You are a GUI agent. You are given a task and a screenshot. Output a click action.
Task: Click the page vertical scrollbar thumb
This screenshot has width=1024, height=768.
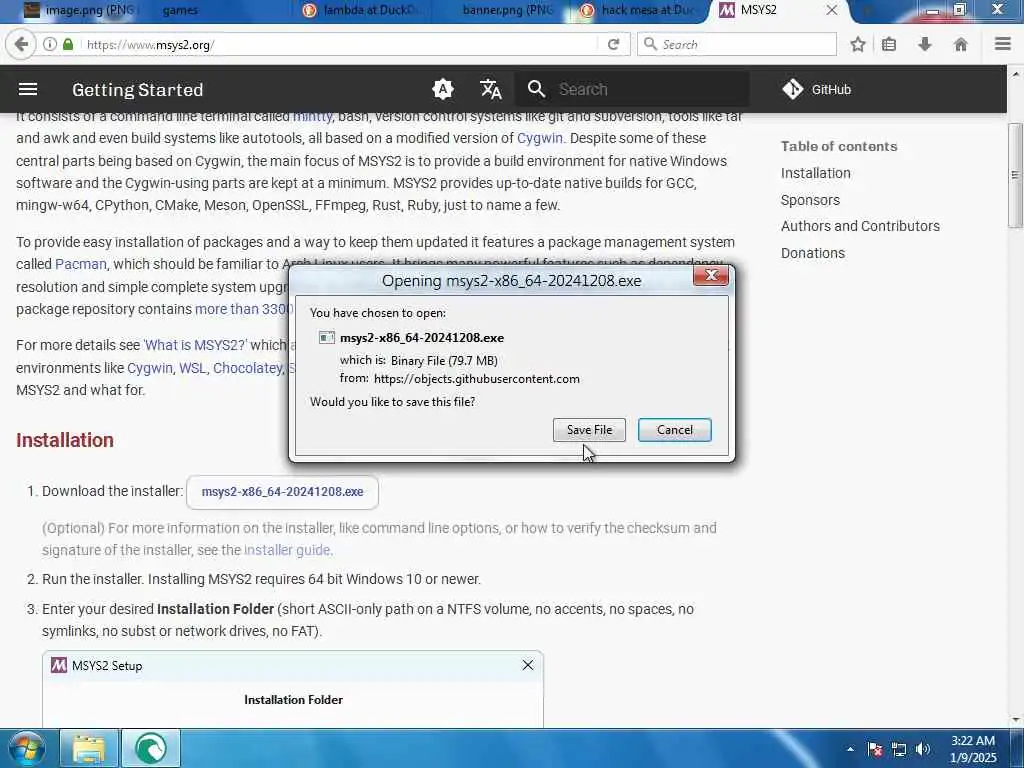[1015, 175]
